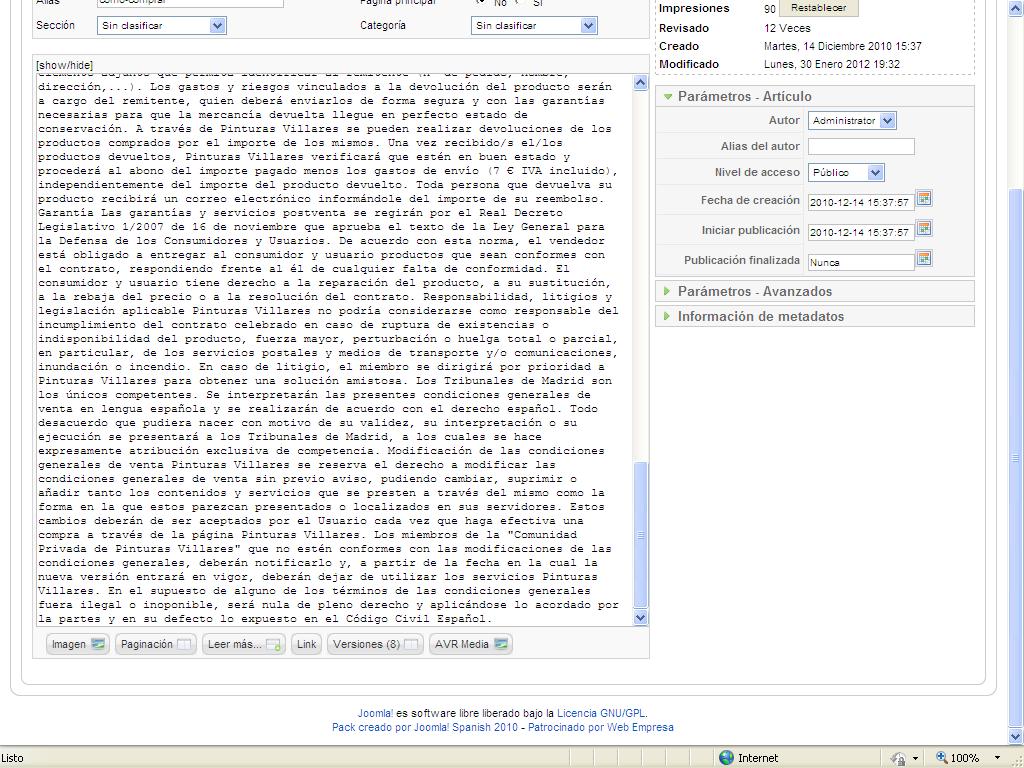Open Patrocinado por Web Empresa link

[x=601, y=727]
